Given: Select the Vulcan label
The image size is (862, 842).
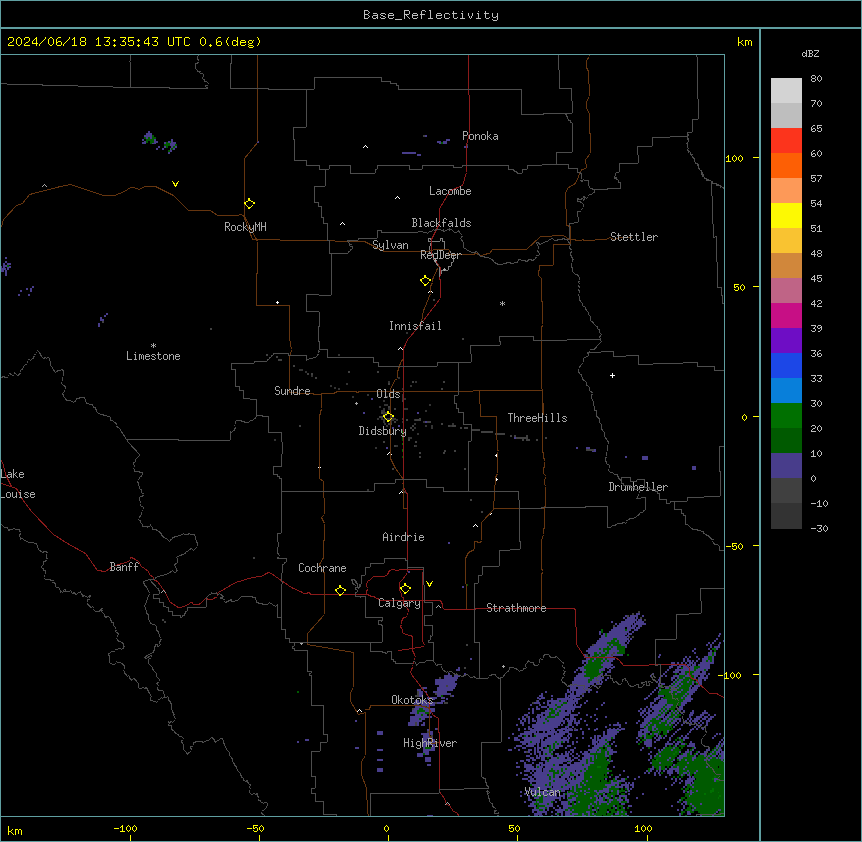Looking at the screenshot, I should click(x=543, y=792).
